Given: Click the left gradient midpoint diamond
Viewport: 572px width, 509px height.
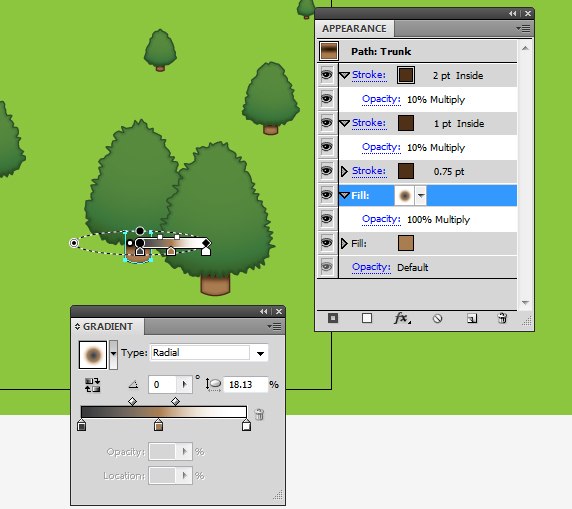Looking at the screenshot, I should [132, 401].
